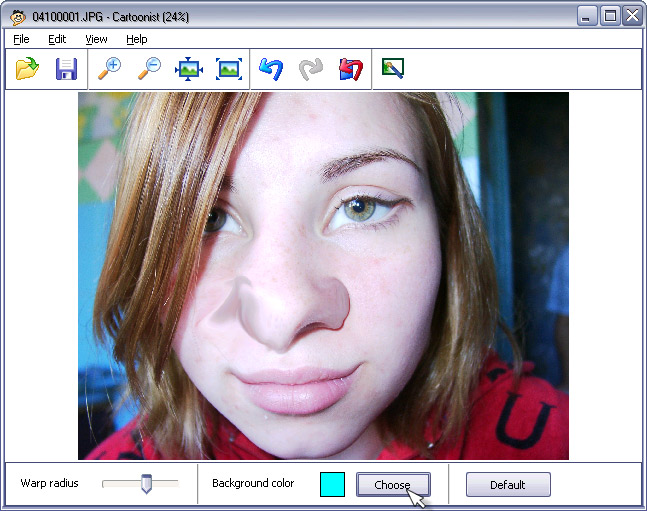Fit image to window icon

(x=189, y=69)
